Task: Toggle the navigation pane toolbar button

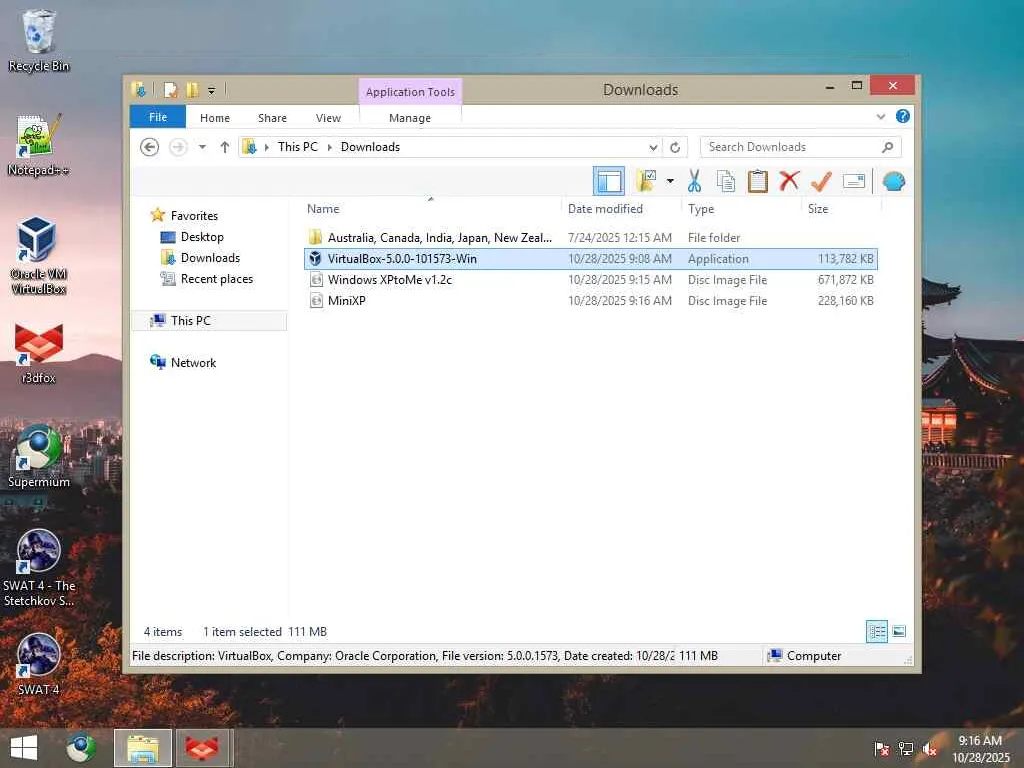Action: tap(609, 181)
